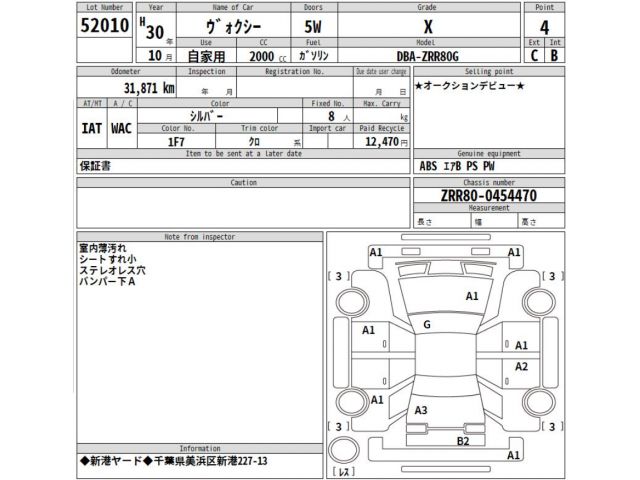Click the [レス] spare tire label

[344, 472]
